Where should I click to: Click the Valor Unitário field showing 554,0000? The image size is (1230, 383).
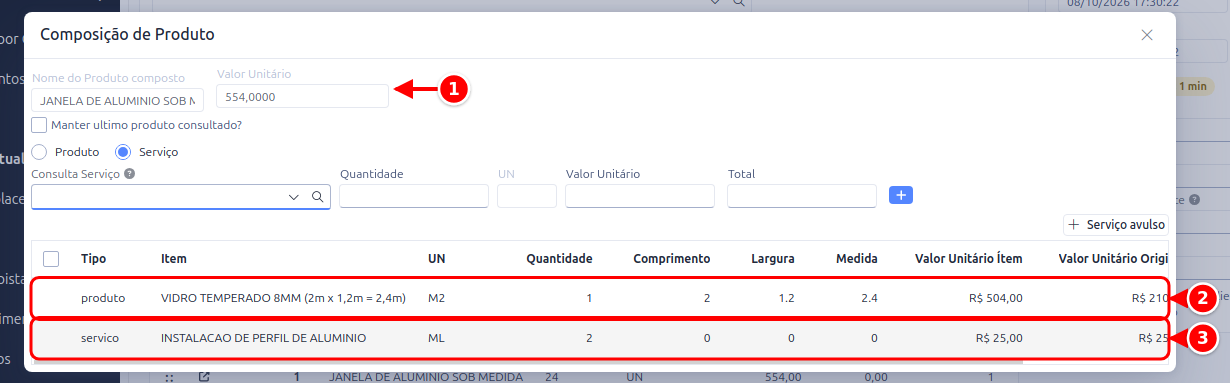(302, 96)
